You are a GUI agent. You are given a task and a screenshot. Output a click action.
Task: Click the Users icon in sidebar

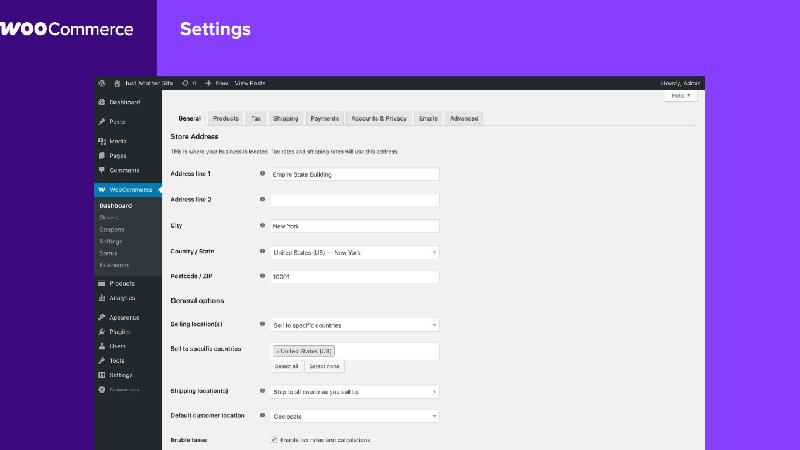coord(102,346)
